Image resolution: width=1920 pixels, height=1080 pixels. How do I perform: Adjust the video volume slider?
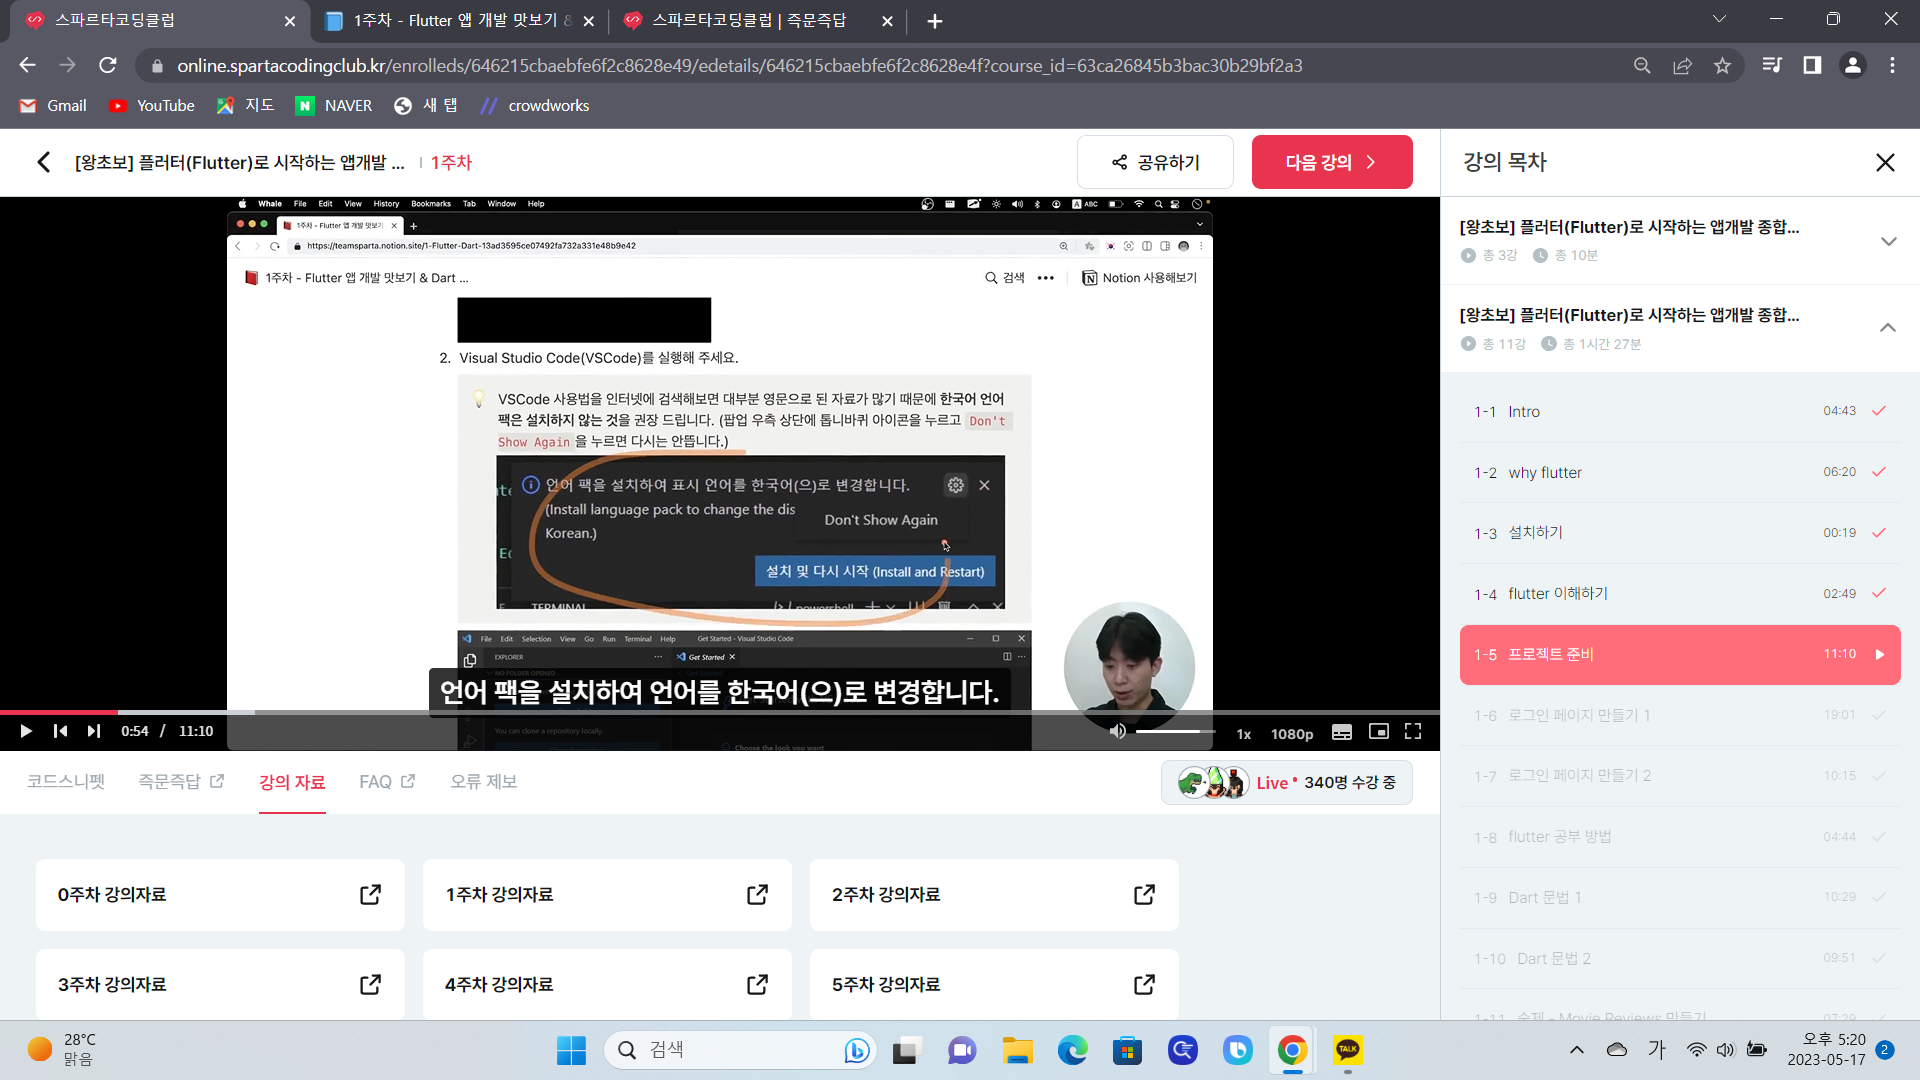click(1175, 732)
